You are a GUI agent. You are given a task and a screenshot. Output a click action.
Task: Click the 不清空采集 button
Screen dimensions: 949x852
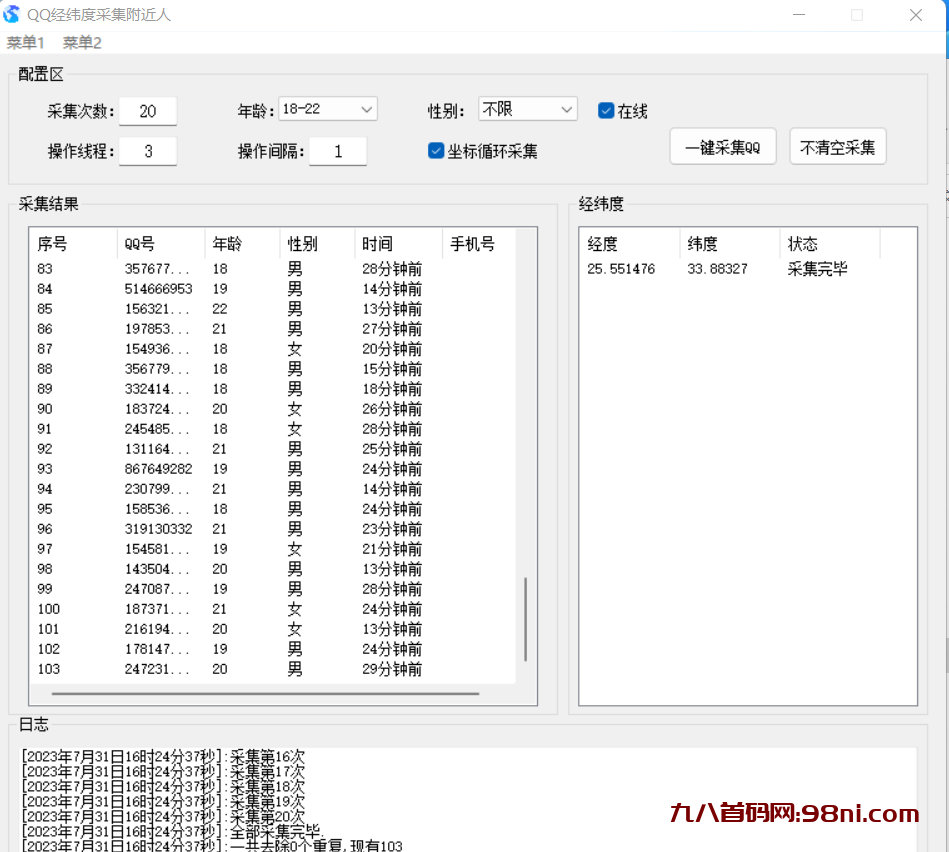837,146
